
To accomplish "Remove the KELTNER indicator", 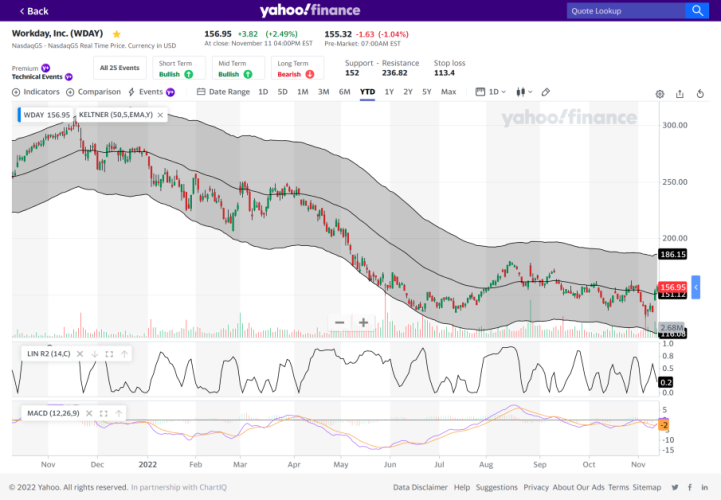I will coord(160,115).
